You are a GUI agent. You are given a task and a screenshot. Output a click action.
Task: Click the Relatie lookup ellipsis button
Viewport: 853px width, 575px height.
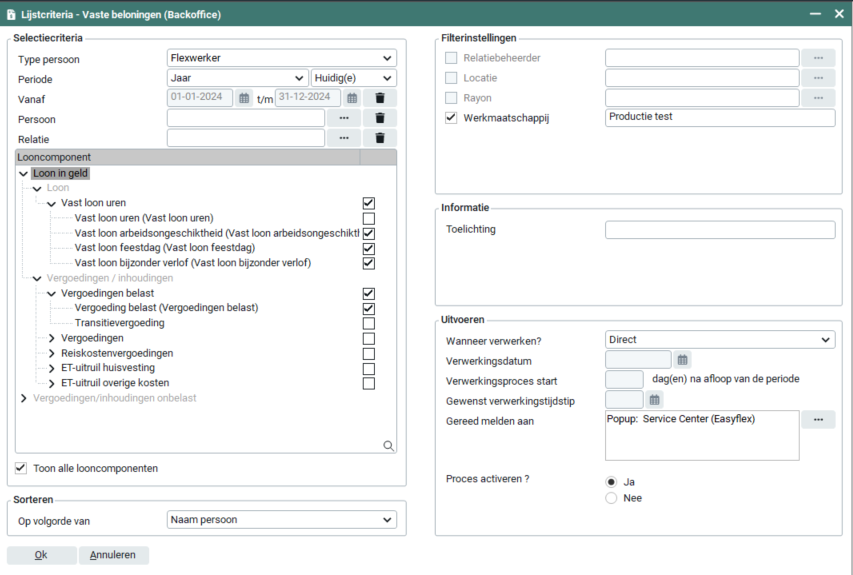pos(344,138)
